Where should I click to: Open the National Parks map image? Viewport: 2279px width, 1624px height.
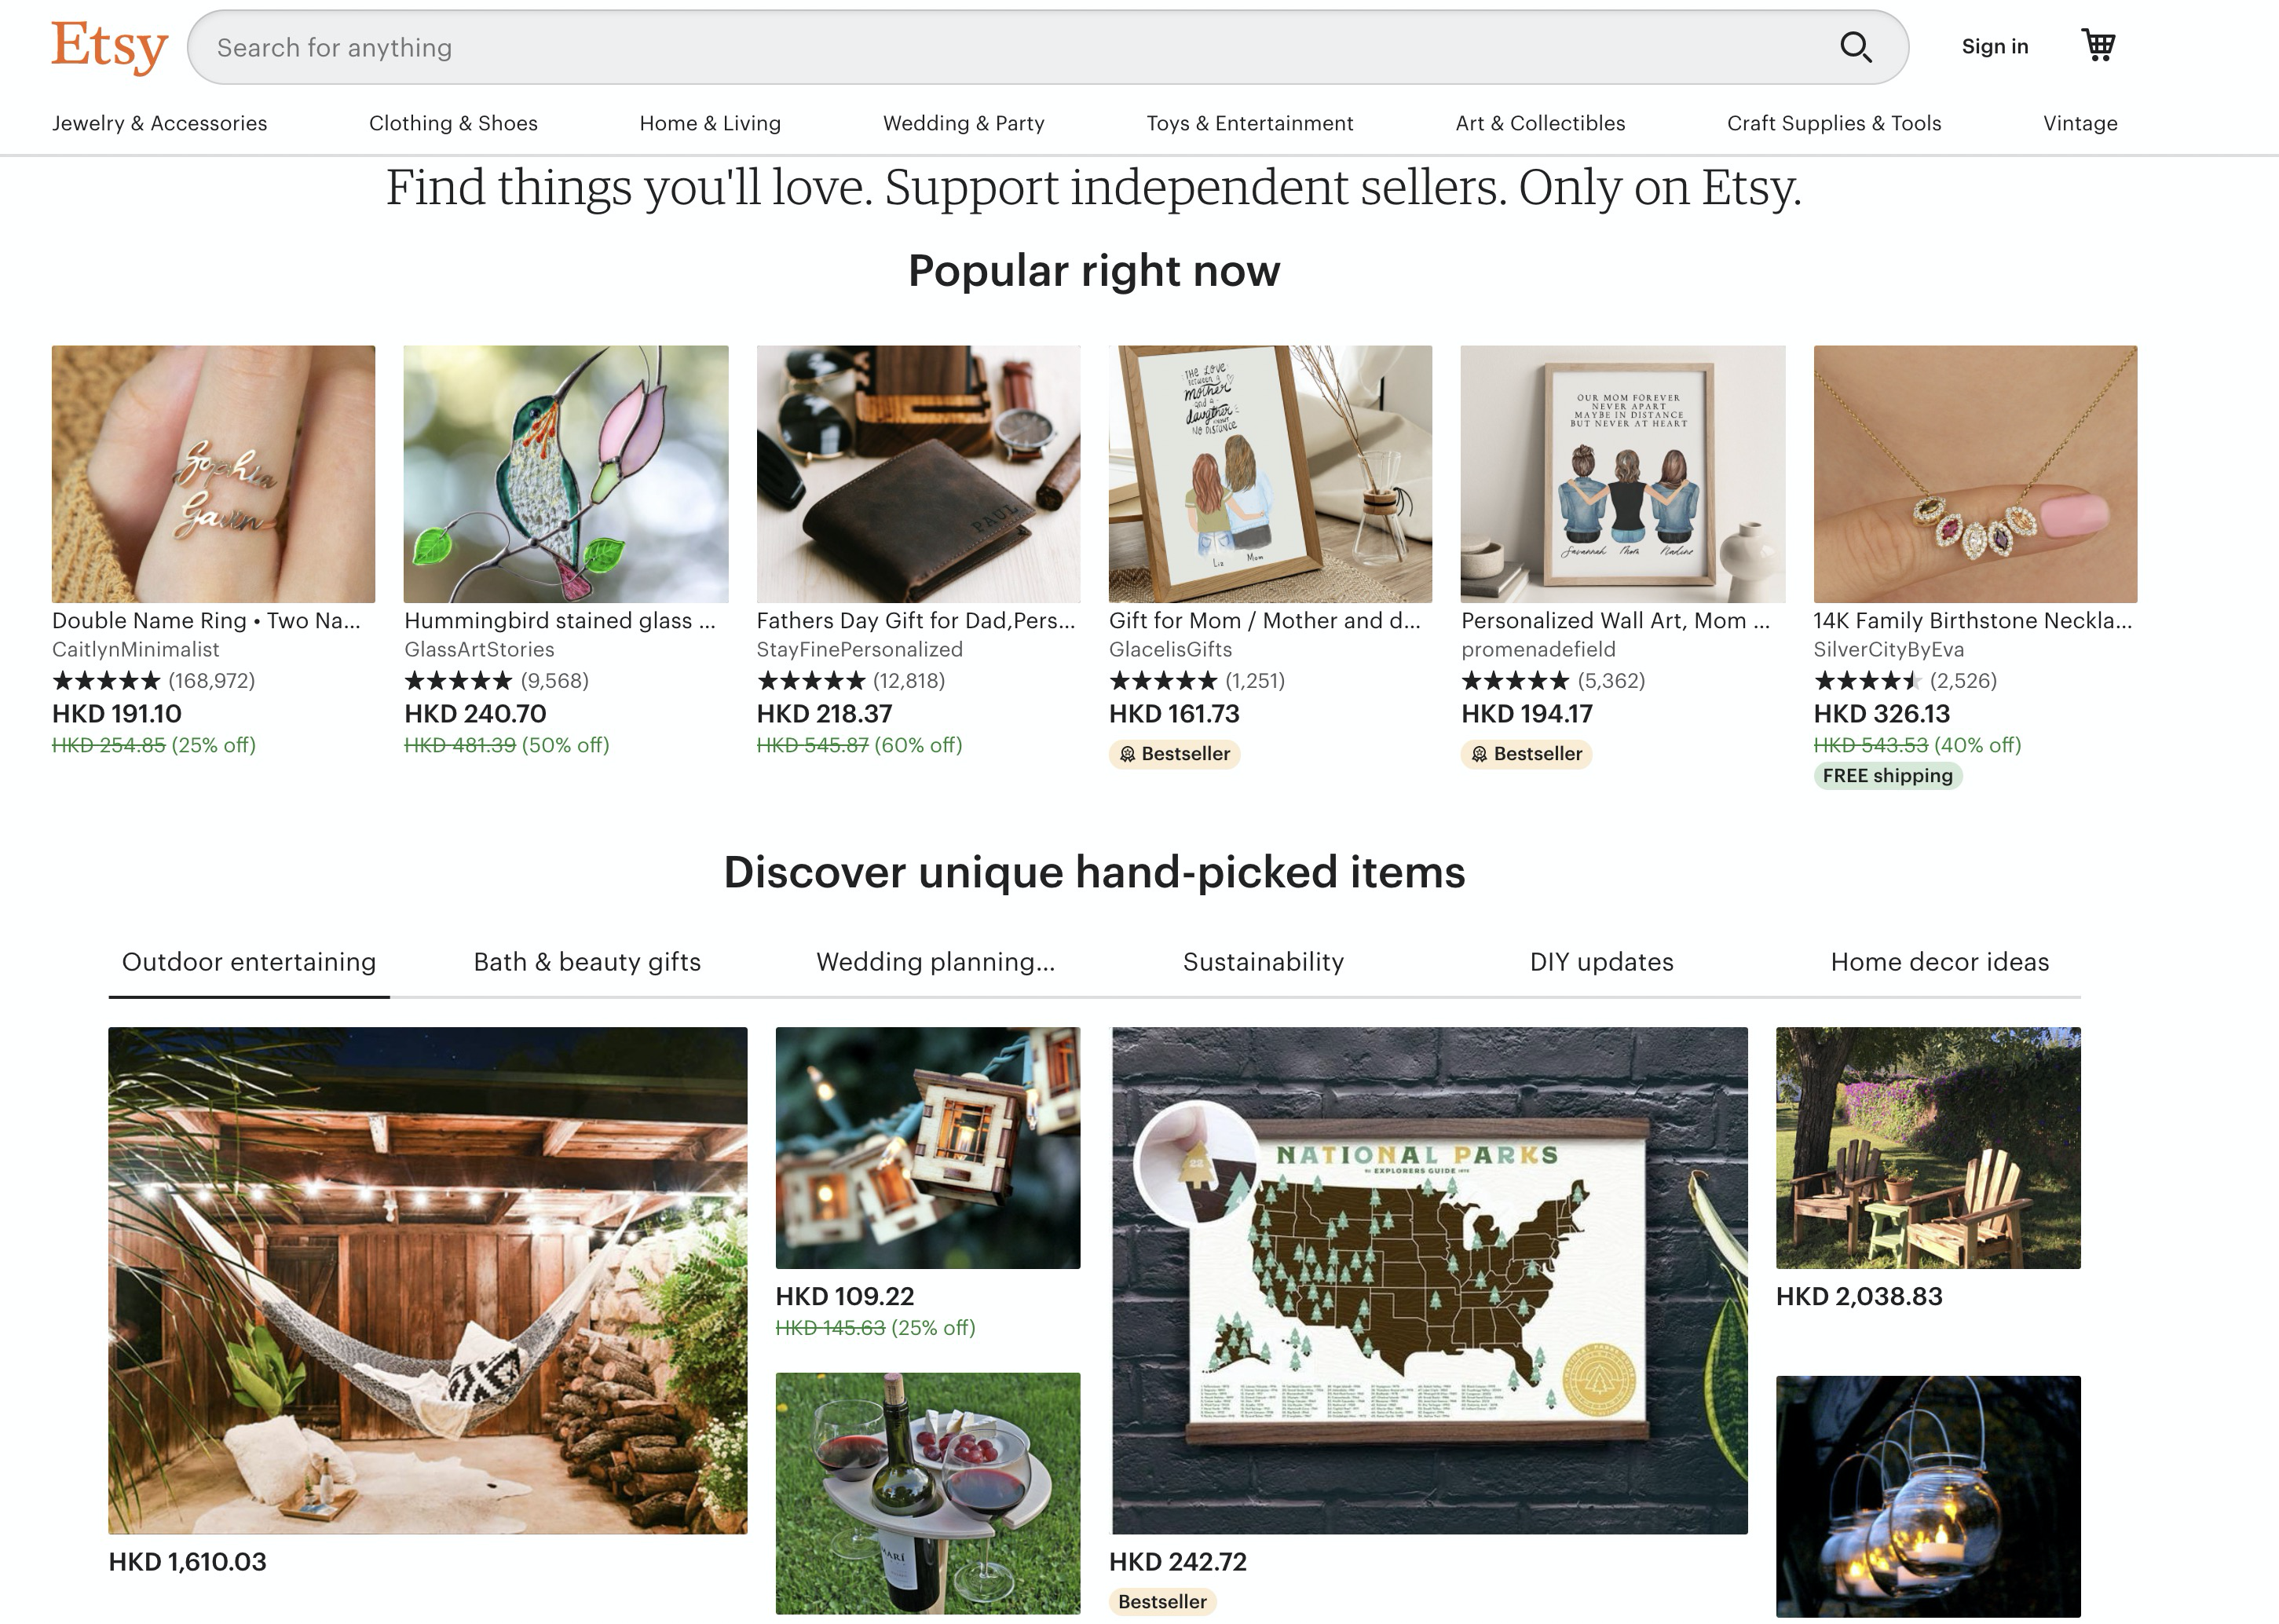[1430, 1281]
